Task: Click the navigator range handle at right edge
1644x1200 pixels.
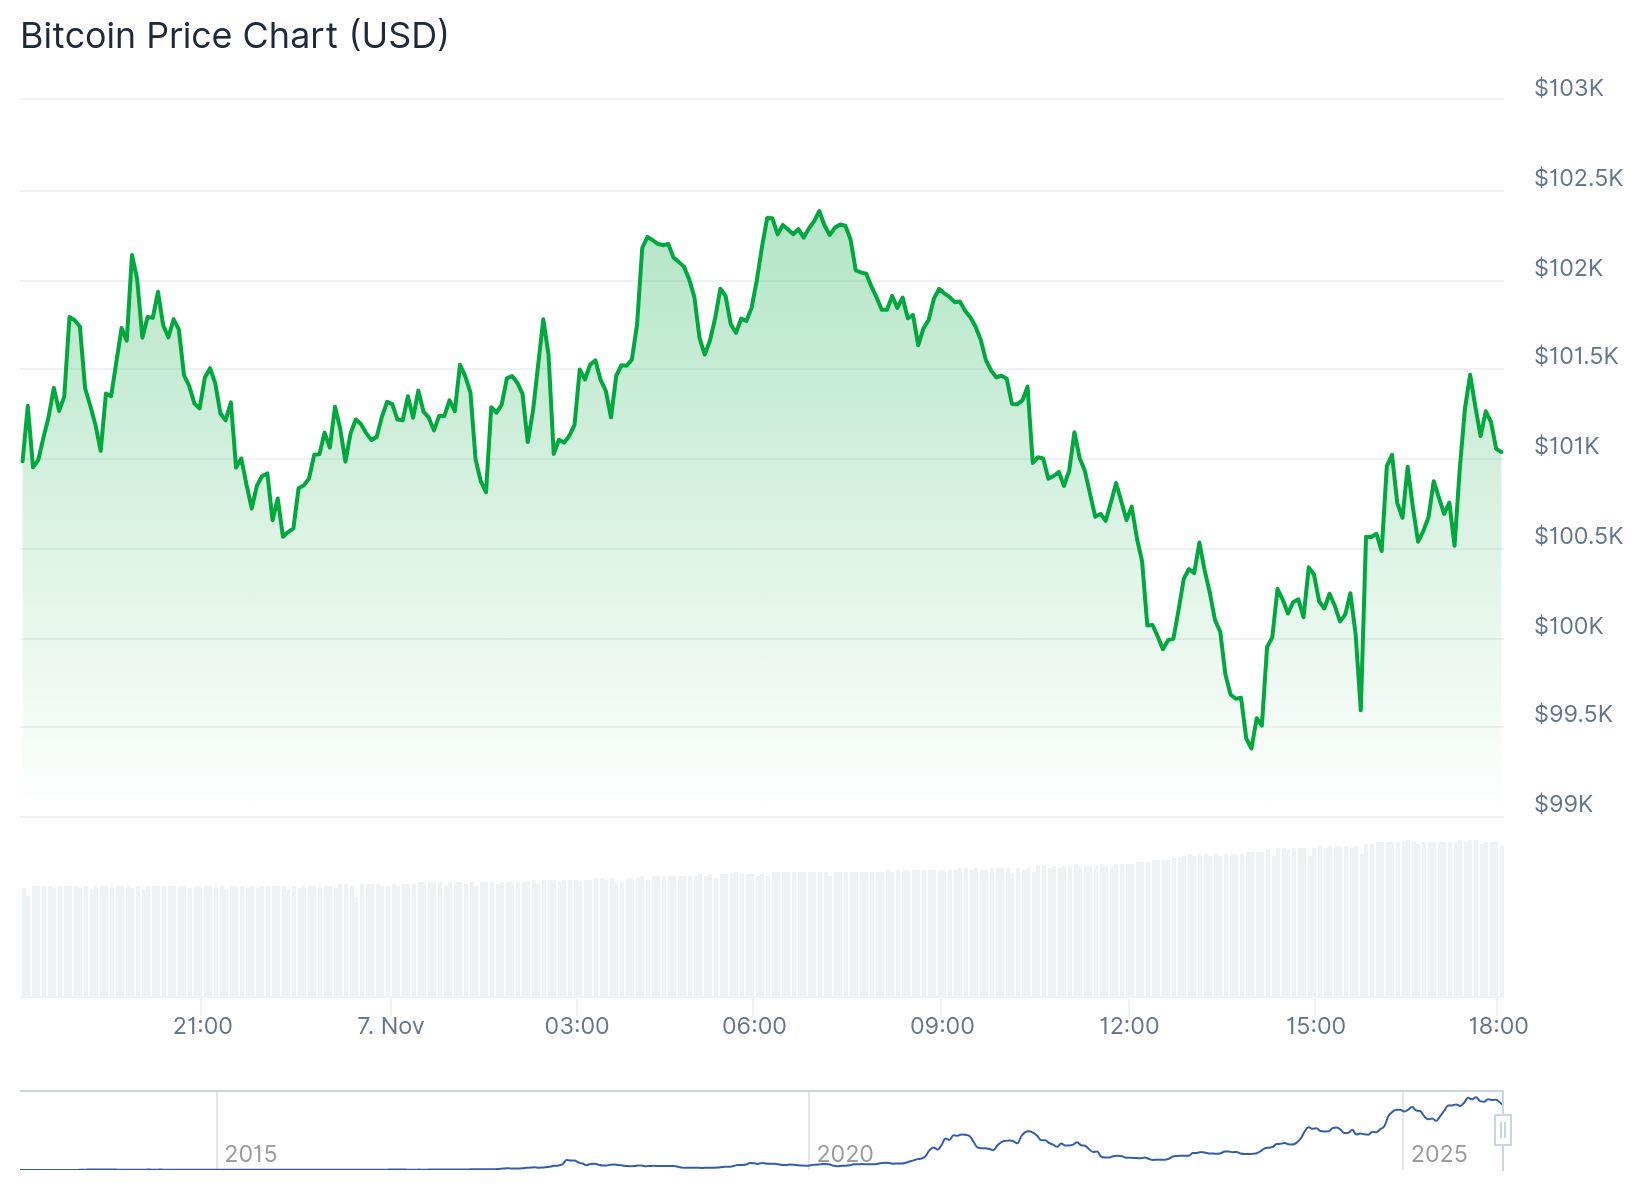Action: click(1502, 1131)
